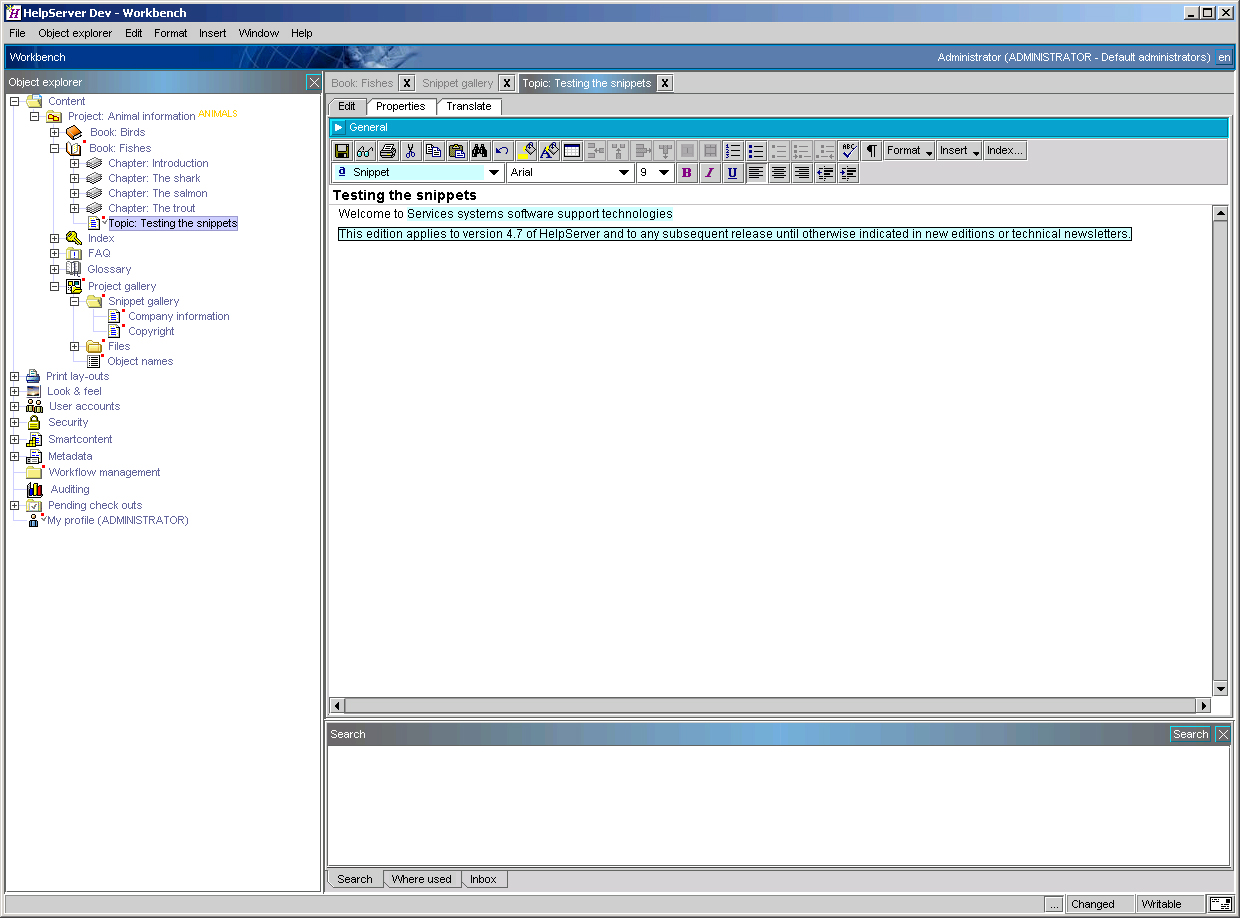Image resolution: width=1240 pixels, height=918 pixels.
Task: Switch to the Book: Fishes document tab
Action: (x=362, y=83)
